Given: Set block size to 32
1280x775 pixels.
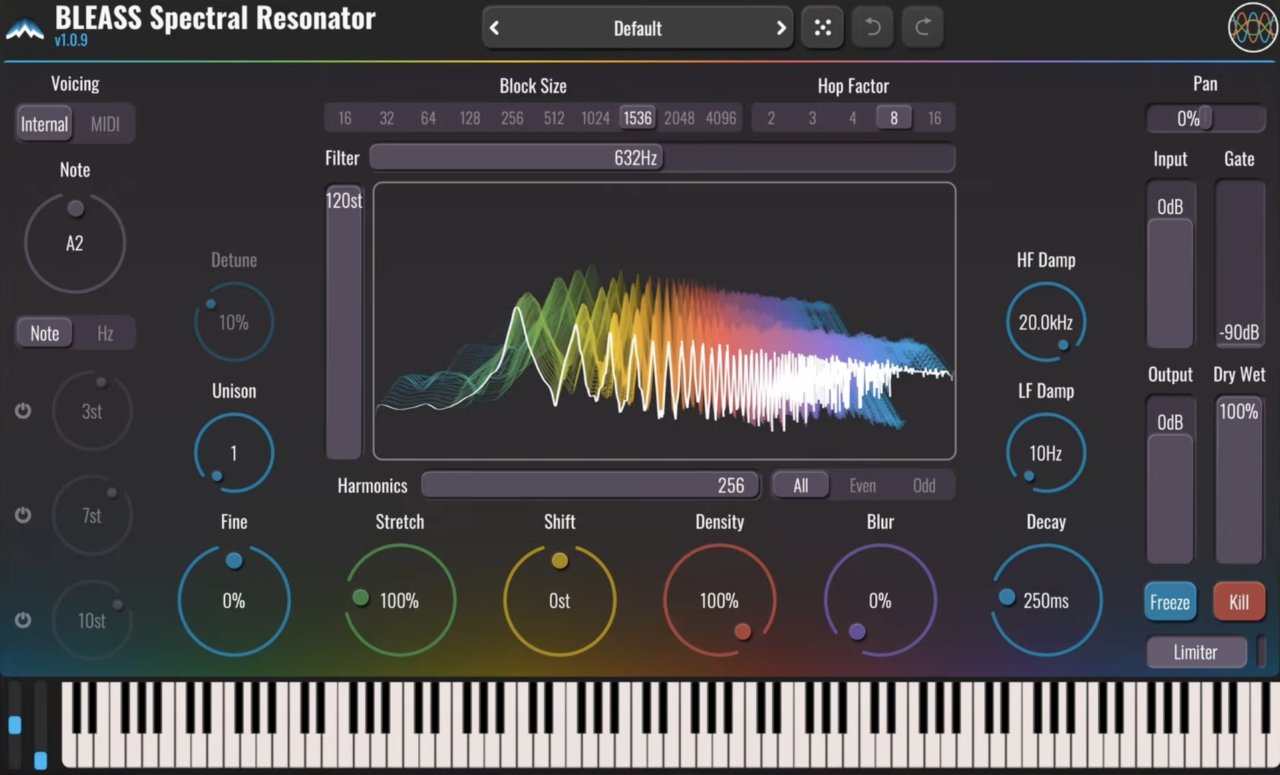Looking at the screenshot, I should coord(387,118).
